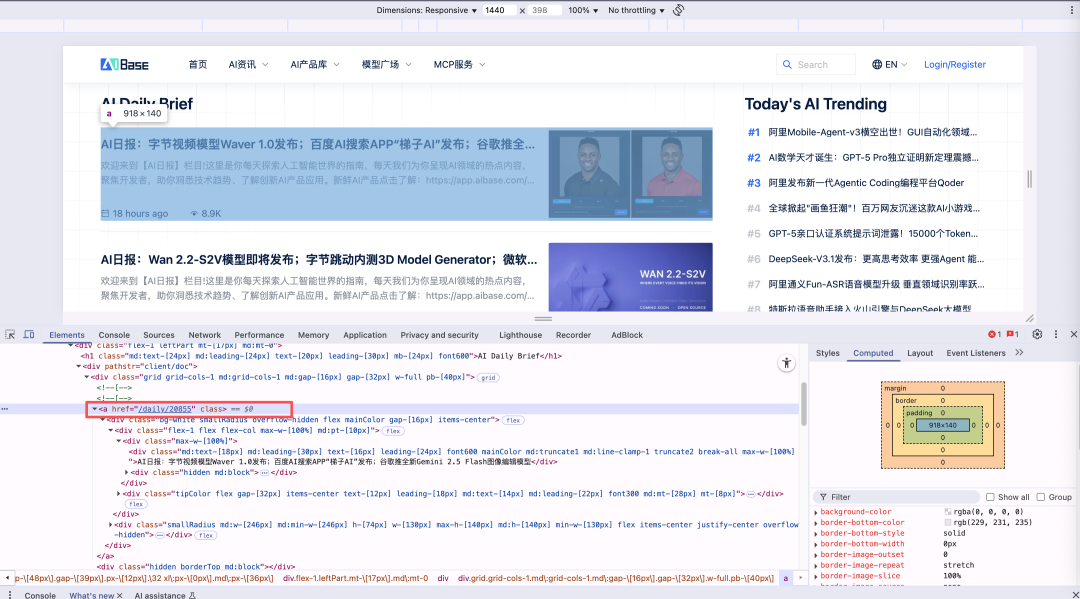The height and width of the screenshot is (599, 1080).
Task: Expand background-color computed property
Action: [816, 512]
